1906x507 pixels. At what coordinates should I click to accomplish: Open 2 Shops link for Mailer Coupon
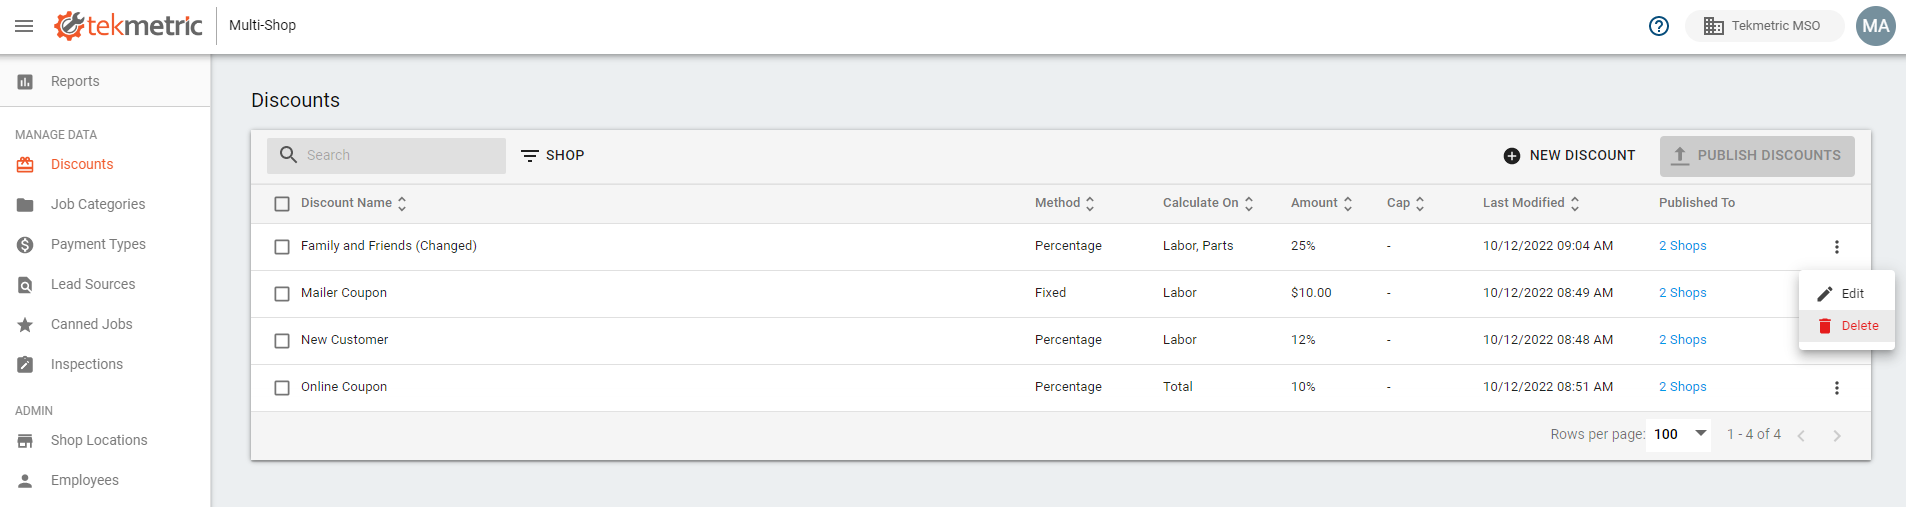(x=1683, y=293)
